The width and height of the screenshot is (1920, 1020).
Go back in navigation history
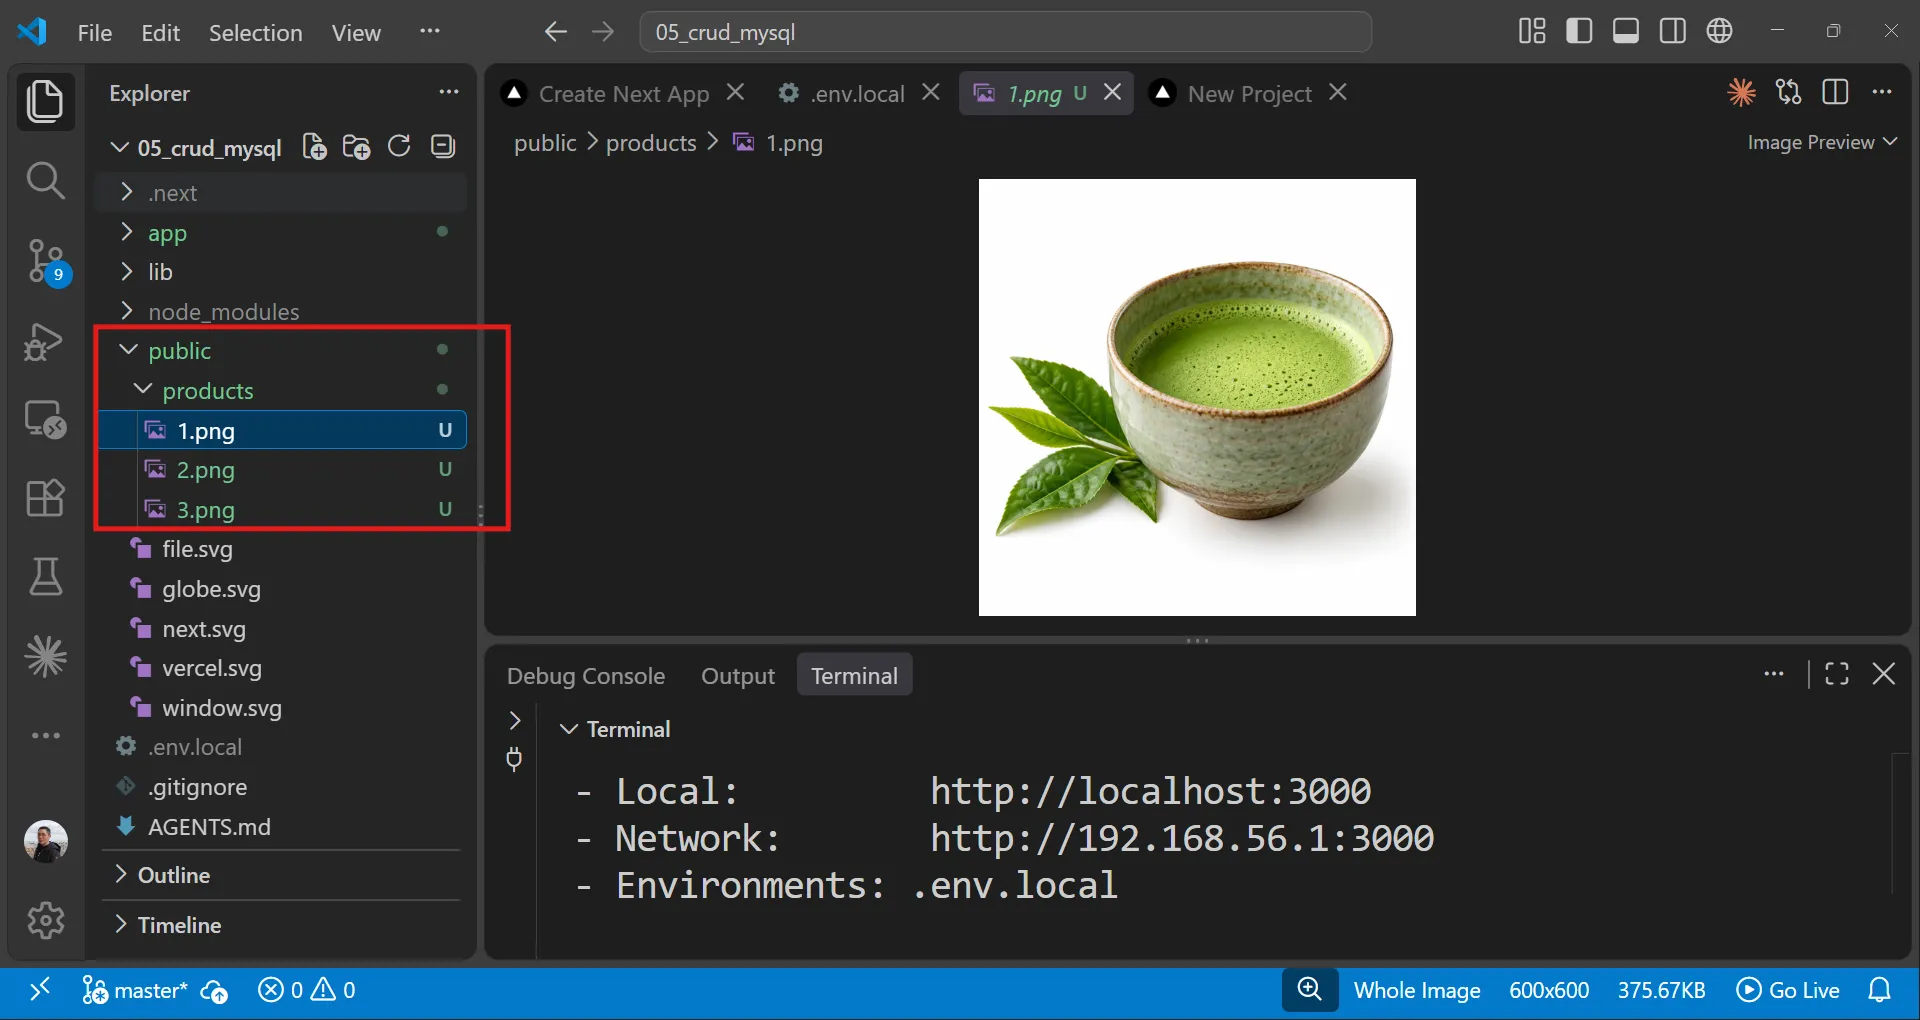tap(556, 32)
